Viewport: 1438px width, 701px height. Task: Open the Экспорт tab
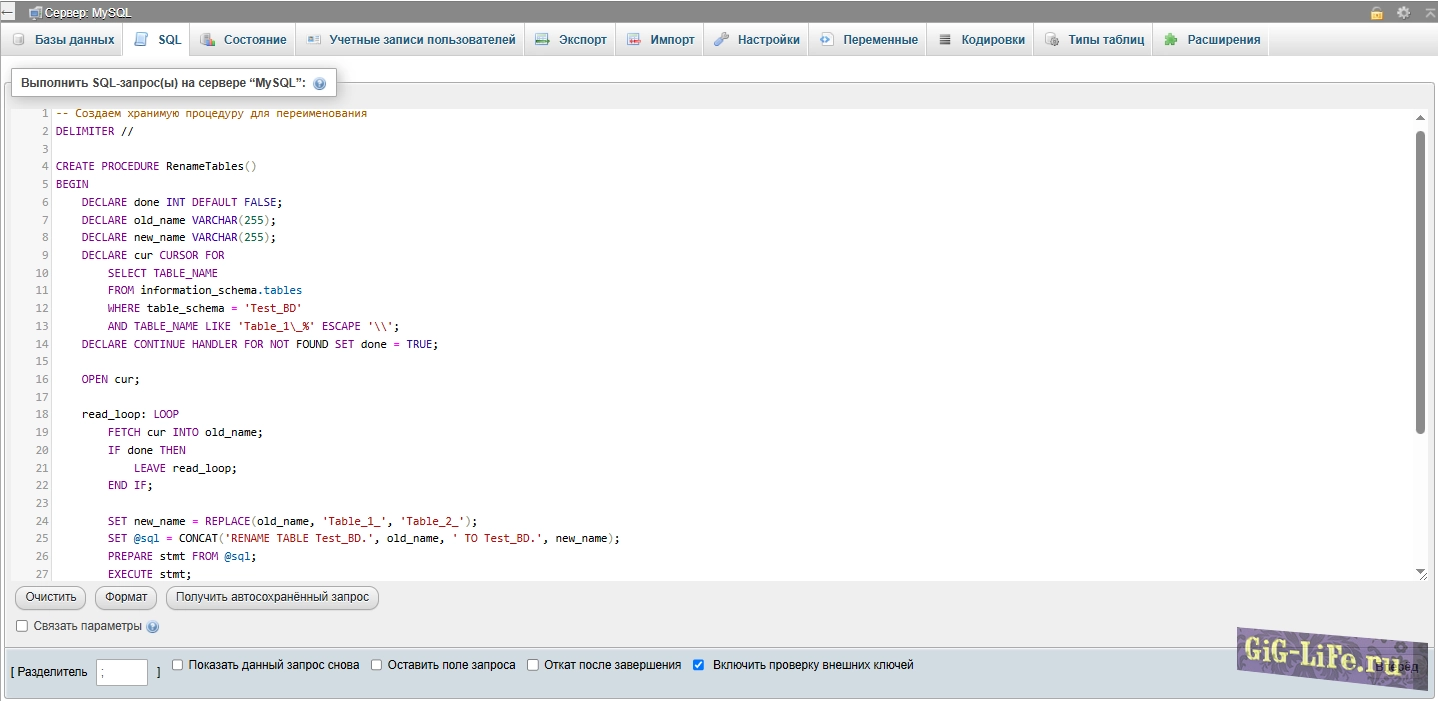[570, 40]
